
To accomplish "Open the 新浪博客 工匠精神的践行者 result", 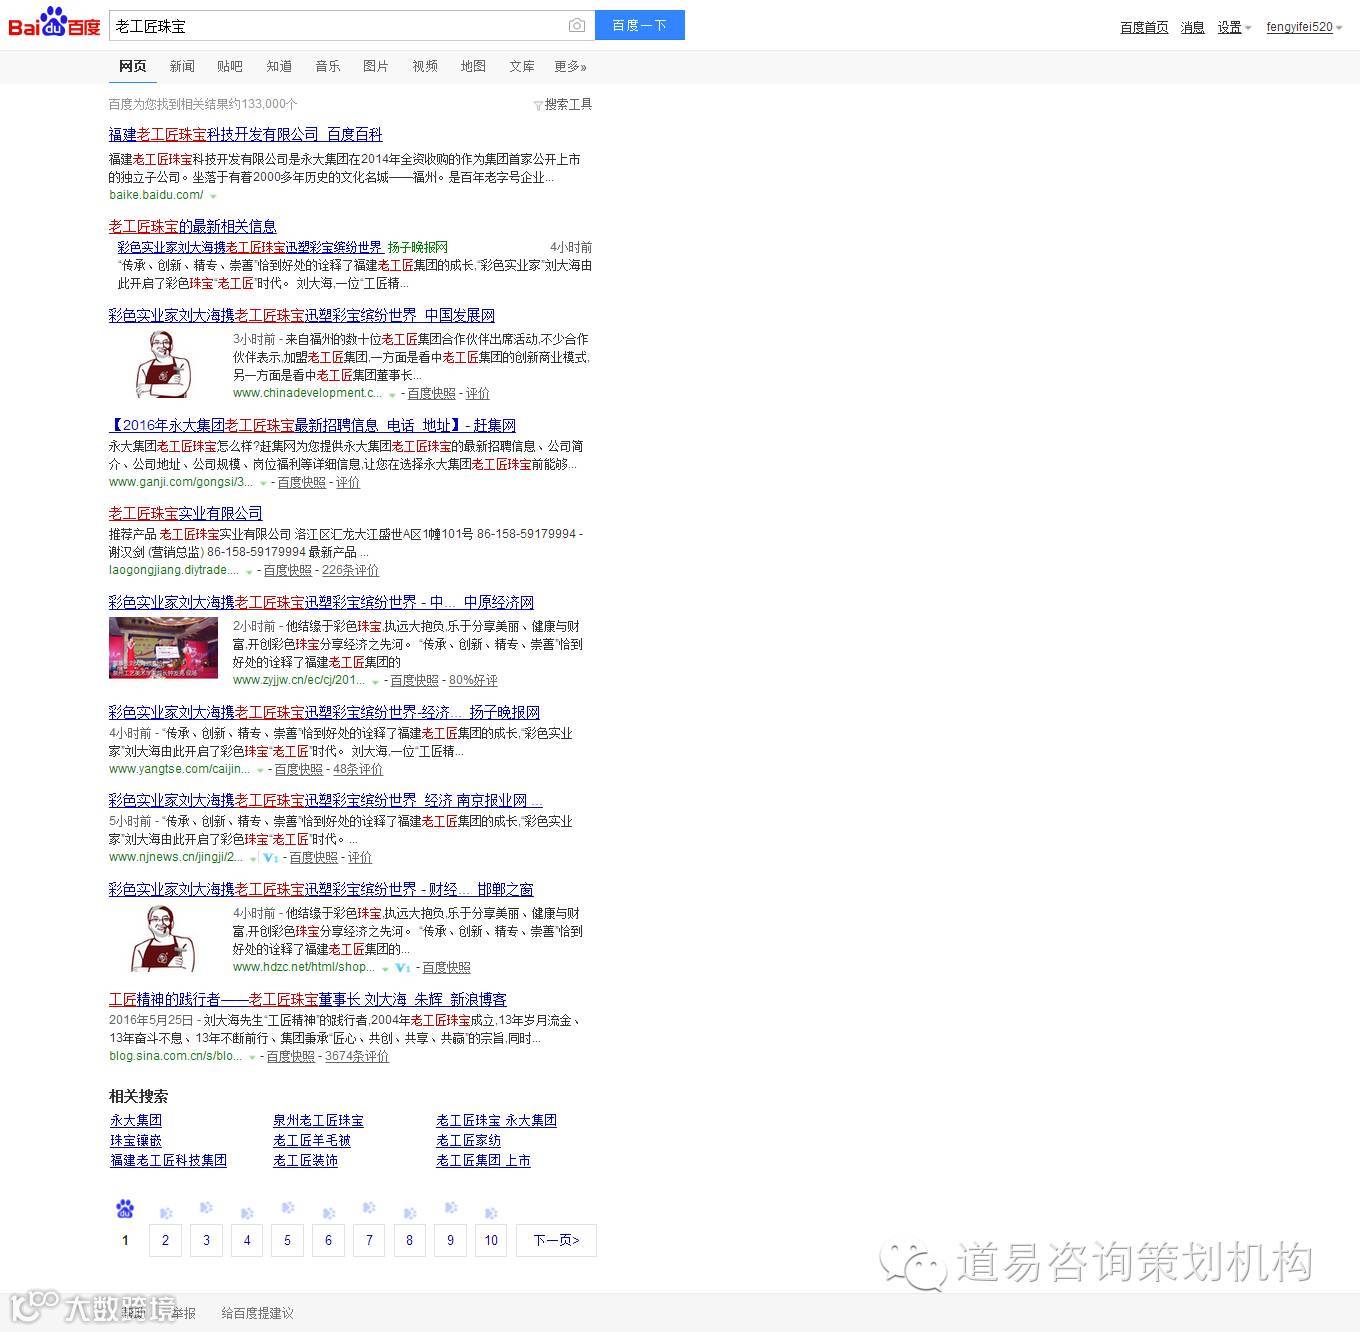I will tap(308, 1000).
